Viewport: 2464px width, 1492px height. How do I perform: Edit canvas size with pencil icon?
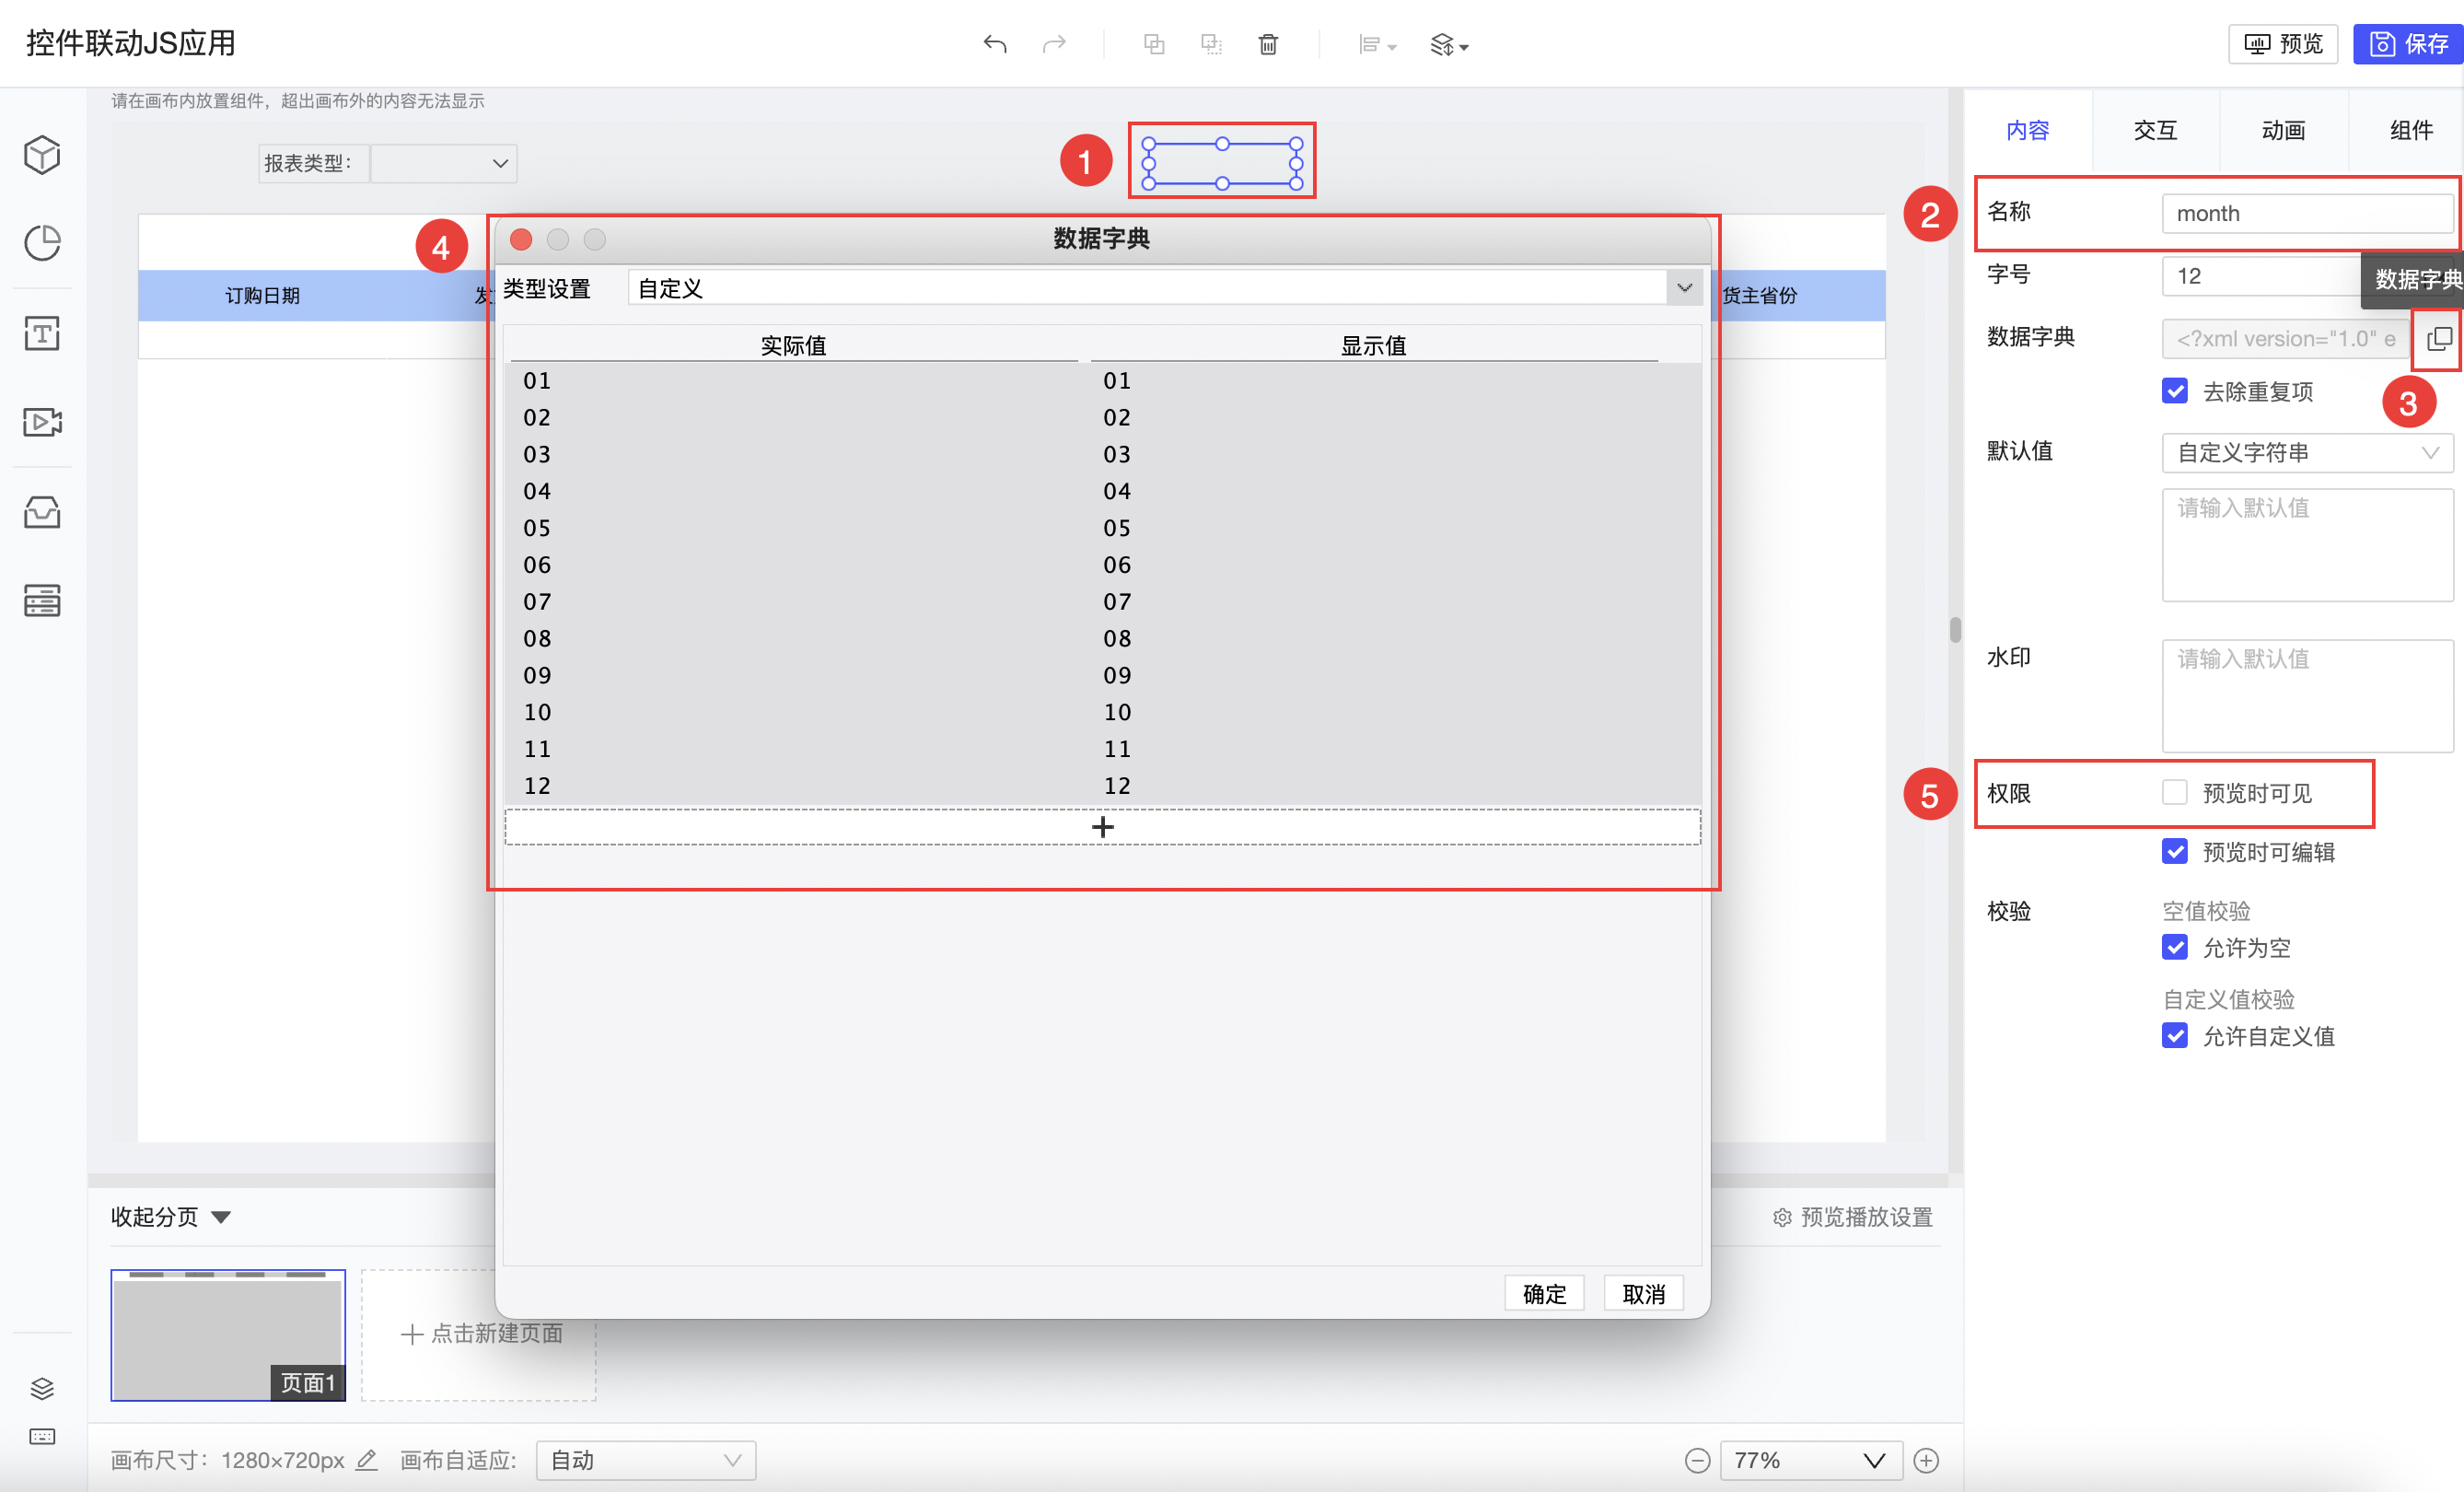click(x=367, y=1460)
